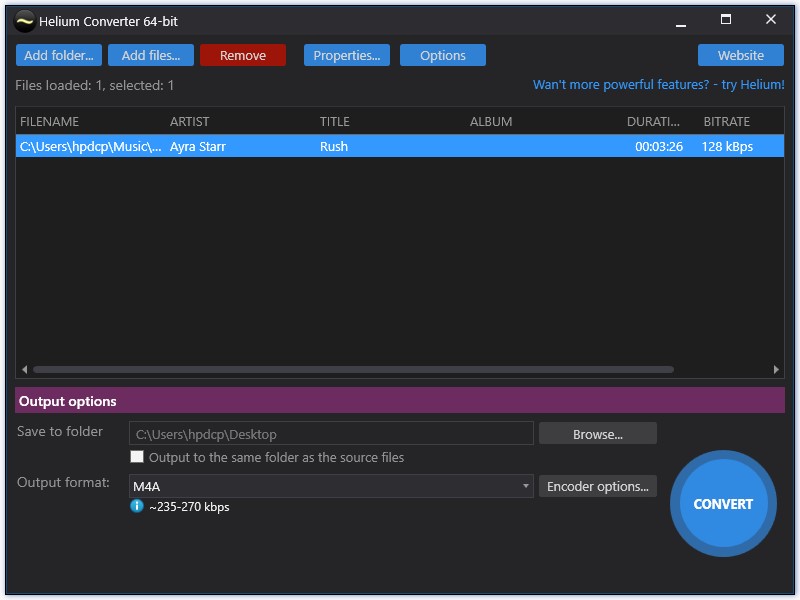800x600 pixels.
Task: Sort by the ALBUM column header
Action: 491,121
